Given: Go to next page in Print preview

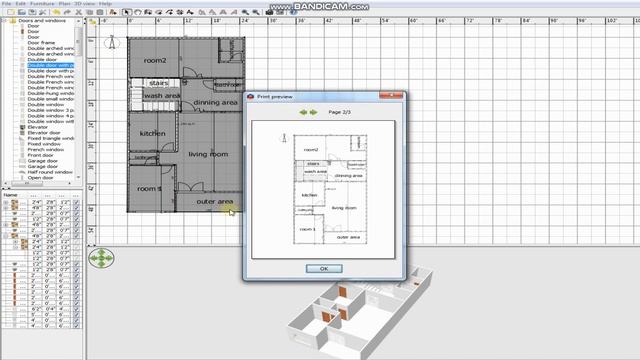Looking at the screenshot, I should pos(313,112).
